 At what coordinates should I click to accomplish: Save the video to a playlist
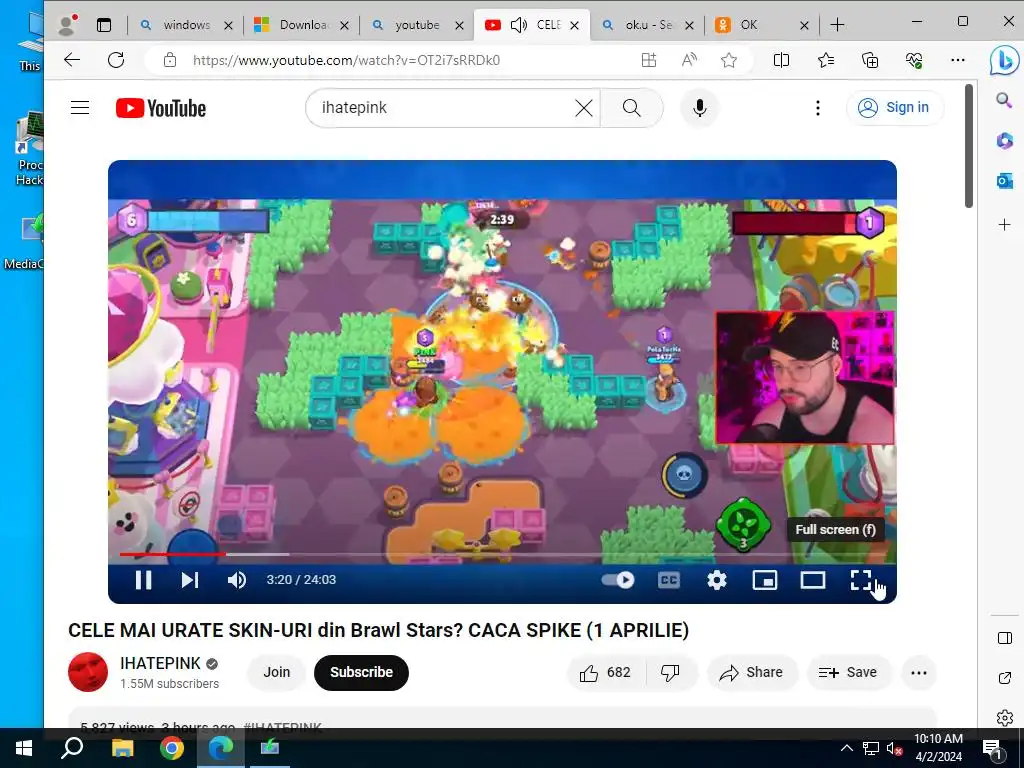[x=848, y=672]
